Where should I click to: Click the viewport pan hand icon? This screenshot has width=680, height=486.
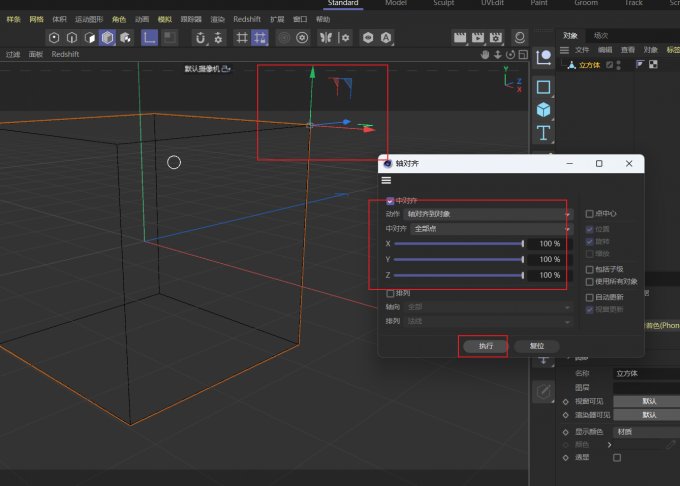[485, 54]
